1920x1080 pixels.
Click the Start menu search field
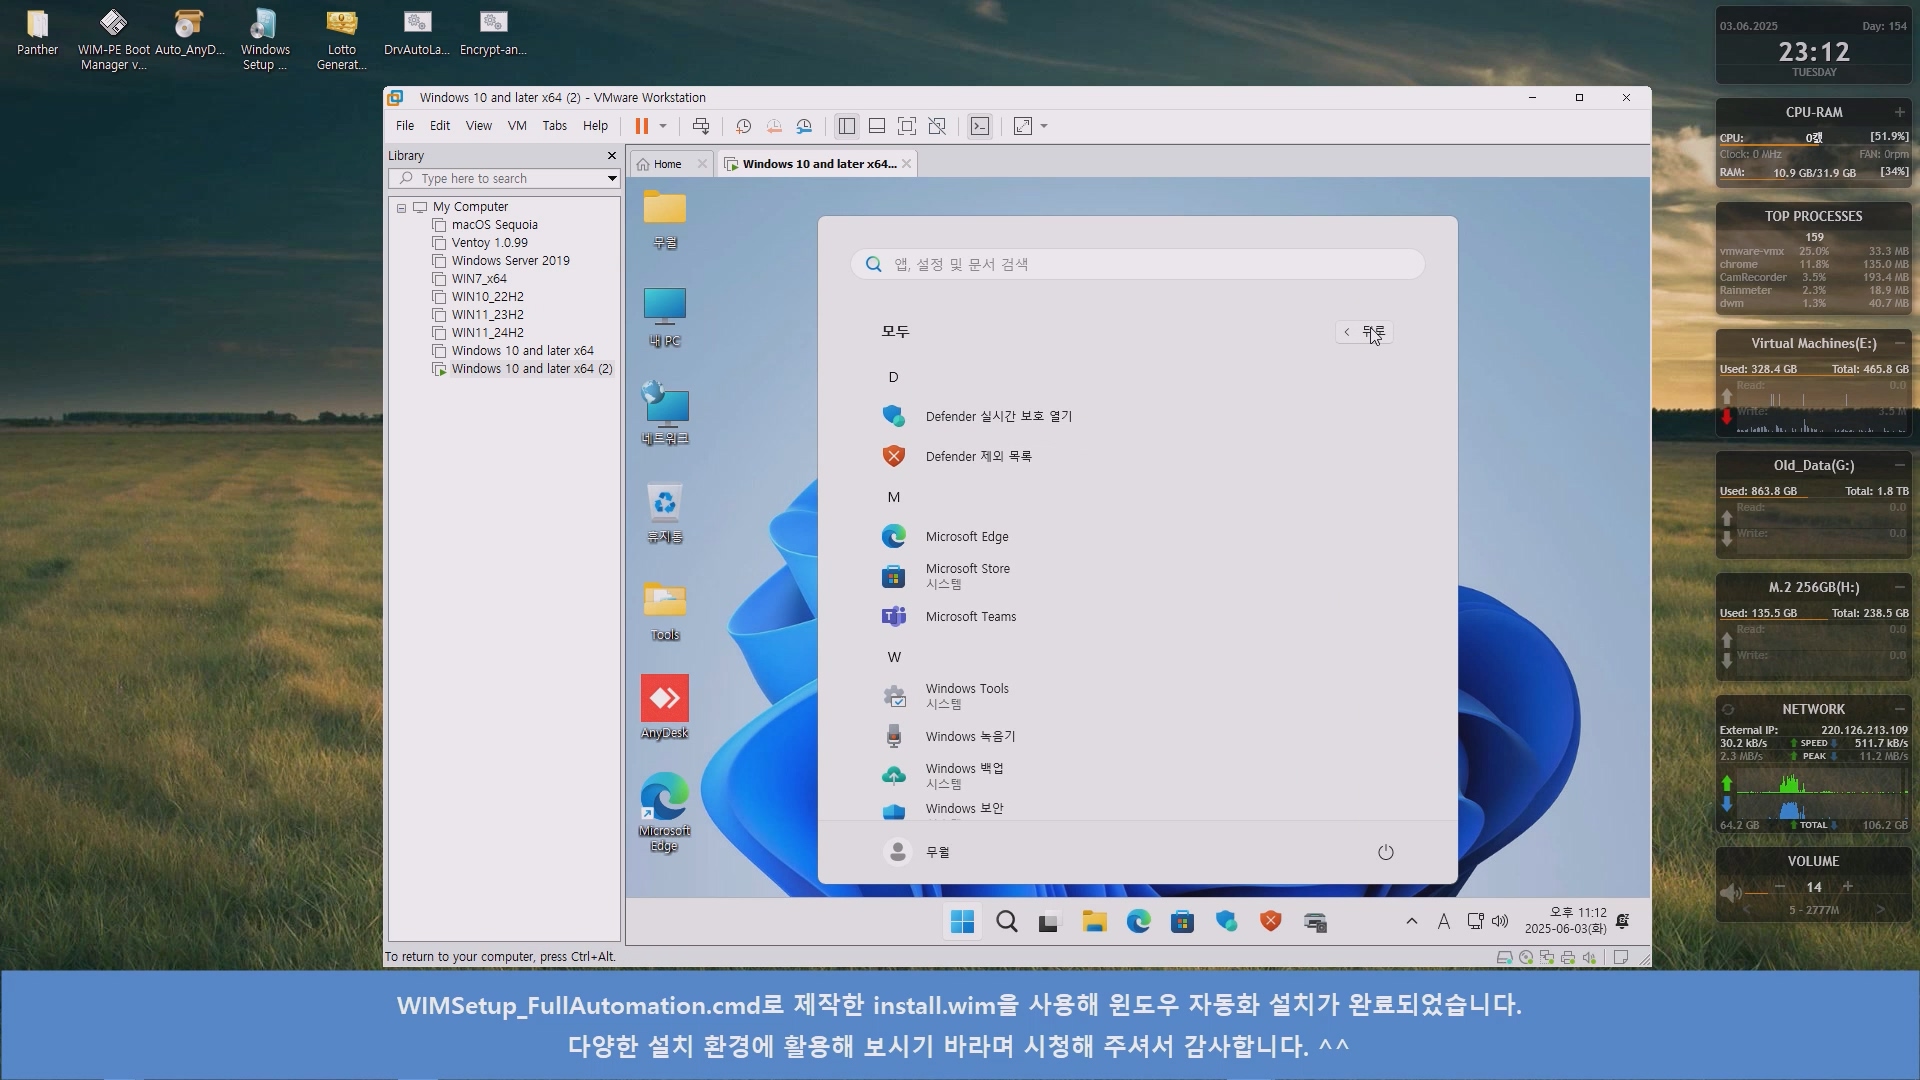(x=1137, y=264)
